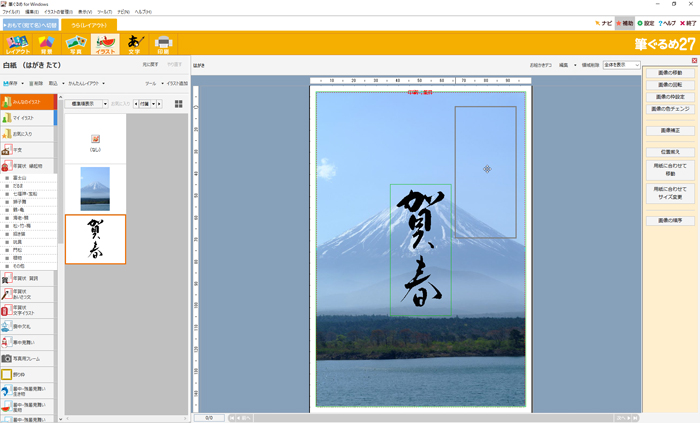Open the 印刷 (Print) tool
700x423 pixels.
(164, 43)
